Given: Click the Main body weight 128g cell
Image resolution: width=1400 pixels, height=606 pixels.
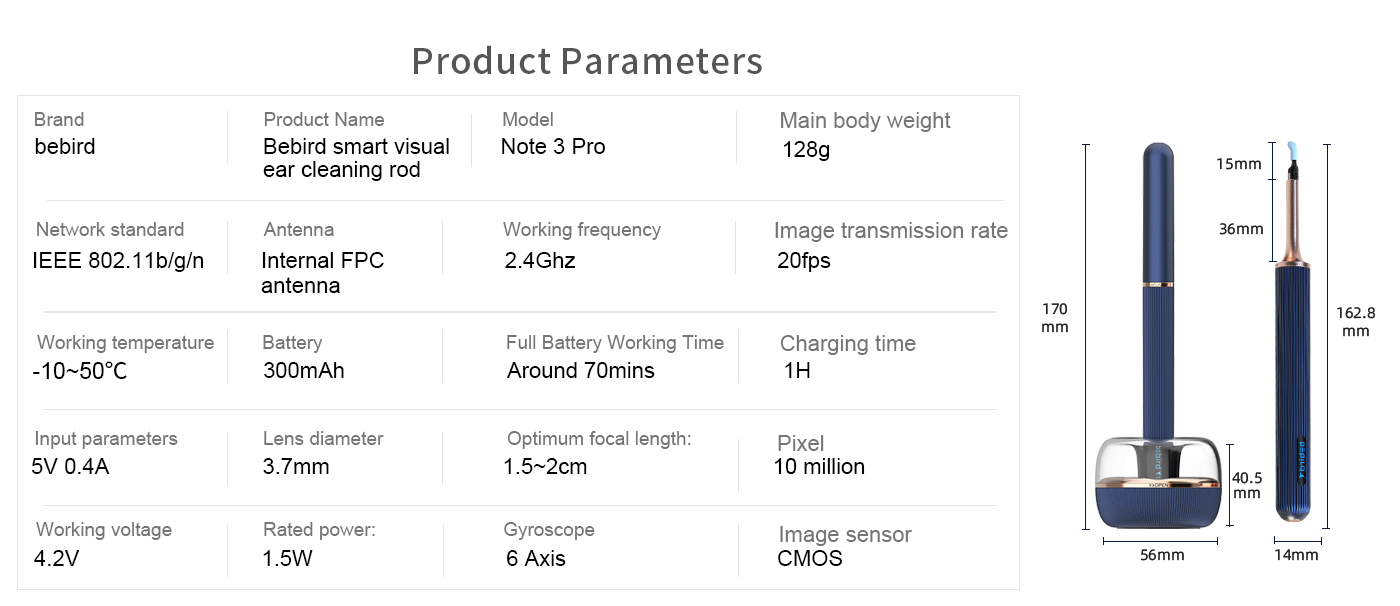Looking at the screenshot, I should pyautogui.click(x=865, y=135).
